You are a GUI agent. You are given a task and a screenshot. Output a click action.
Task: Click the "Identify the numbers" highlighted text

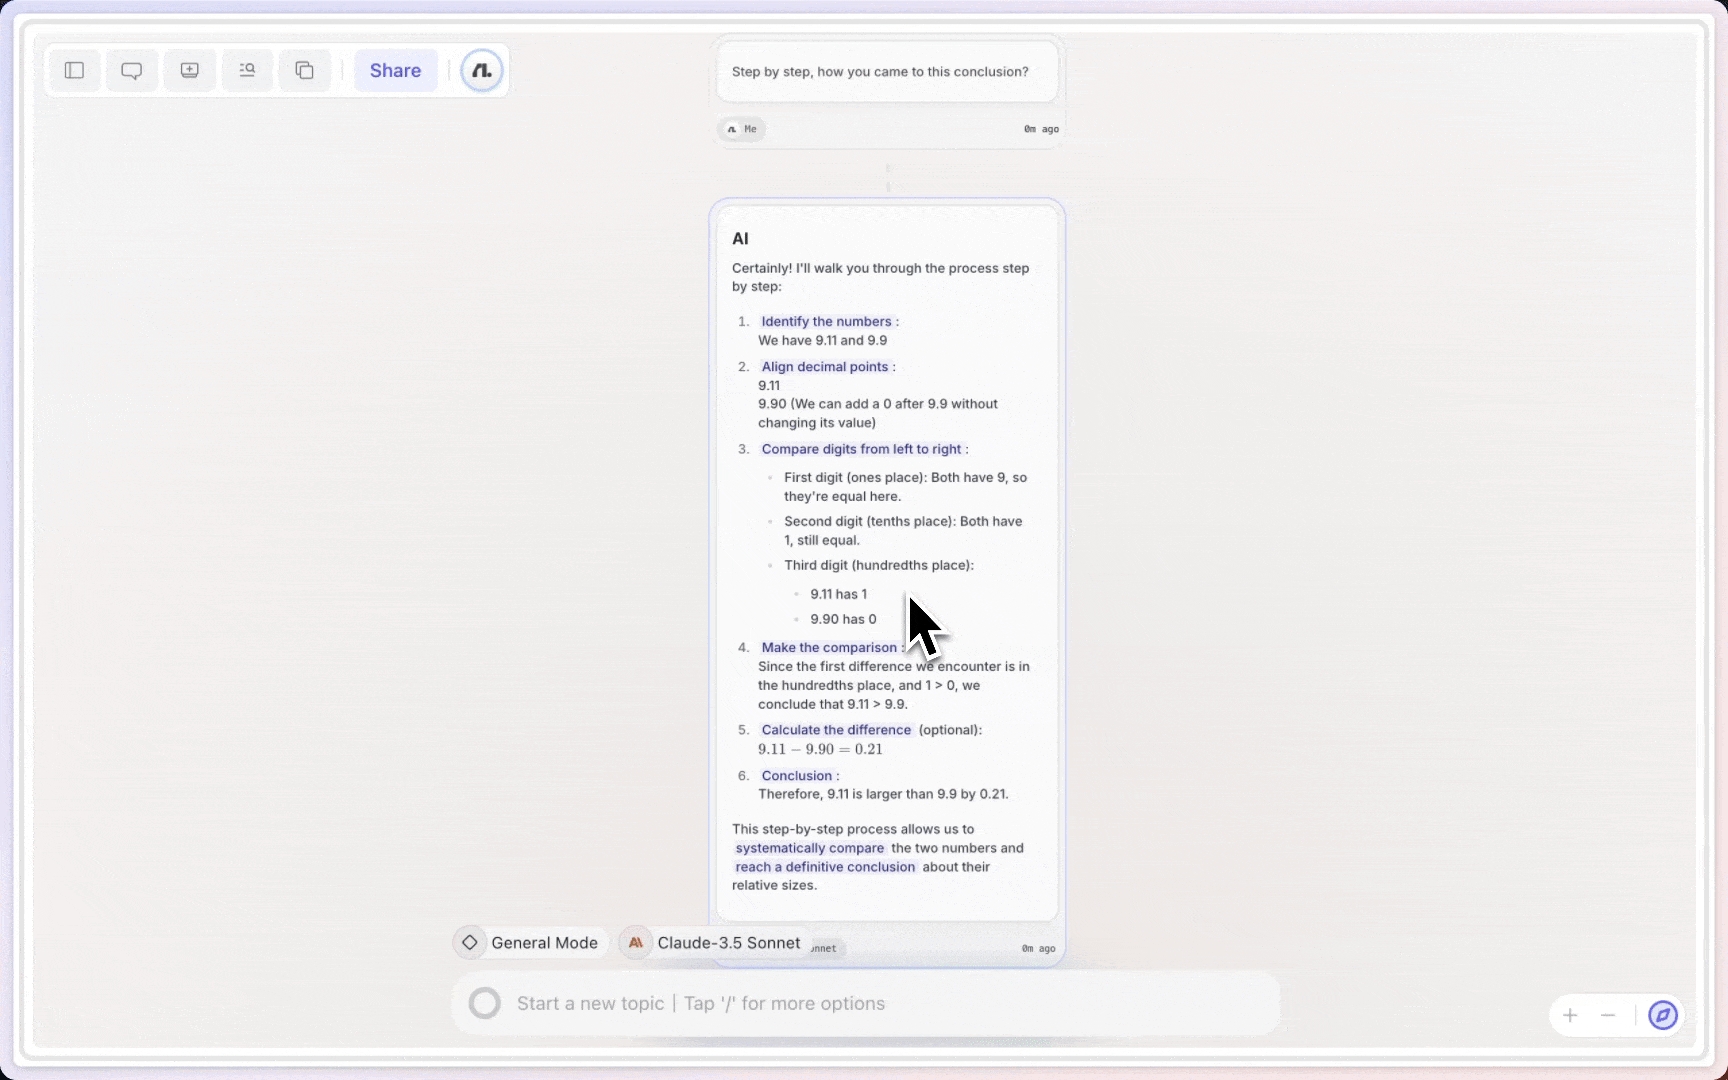pos(826,321)
